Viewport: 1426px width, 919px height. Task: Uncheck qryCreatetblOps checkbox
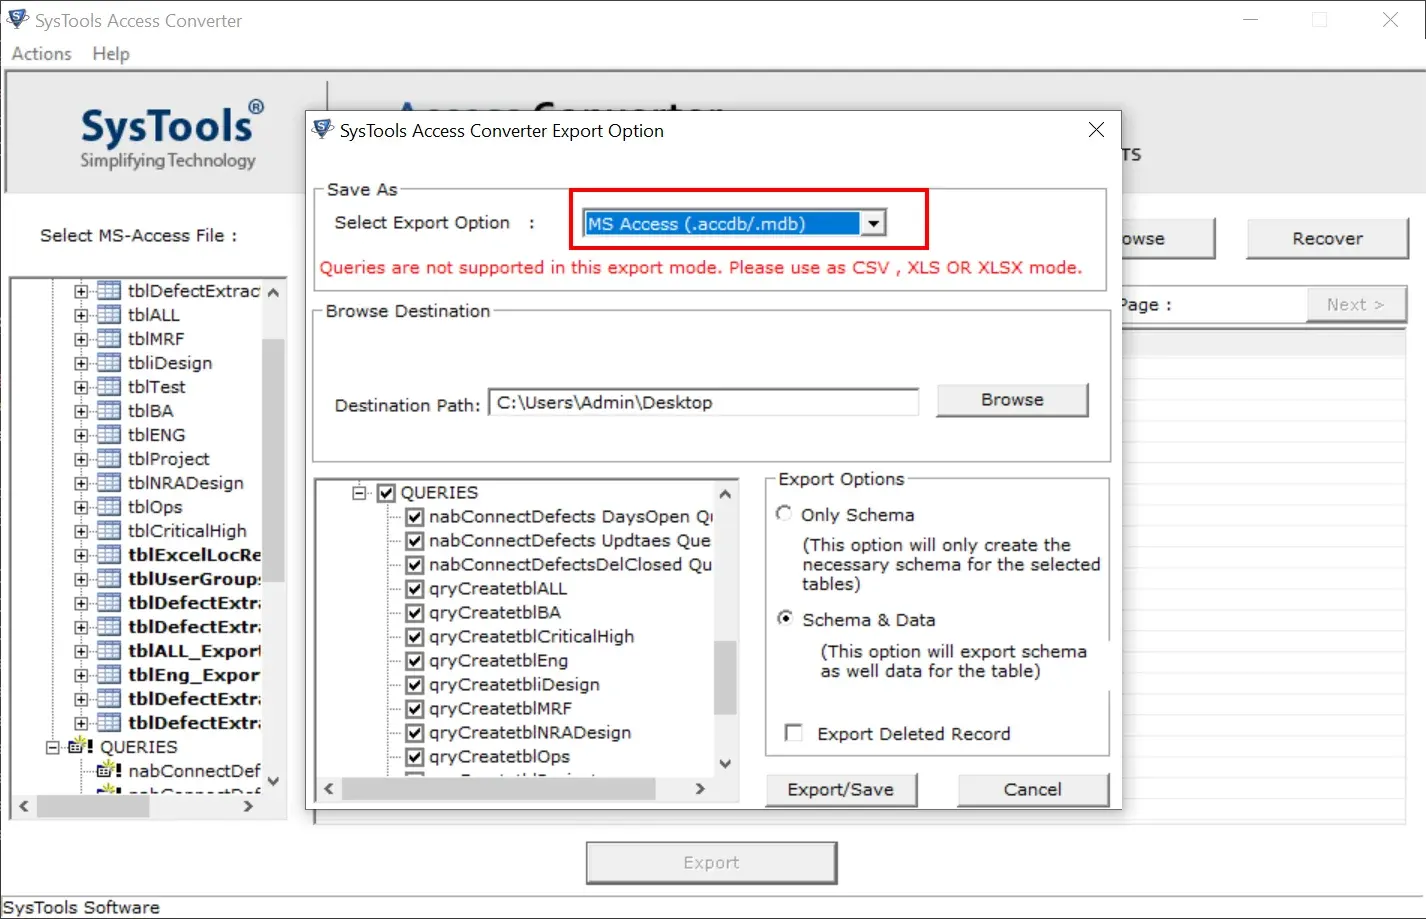coord(415,757)
